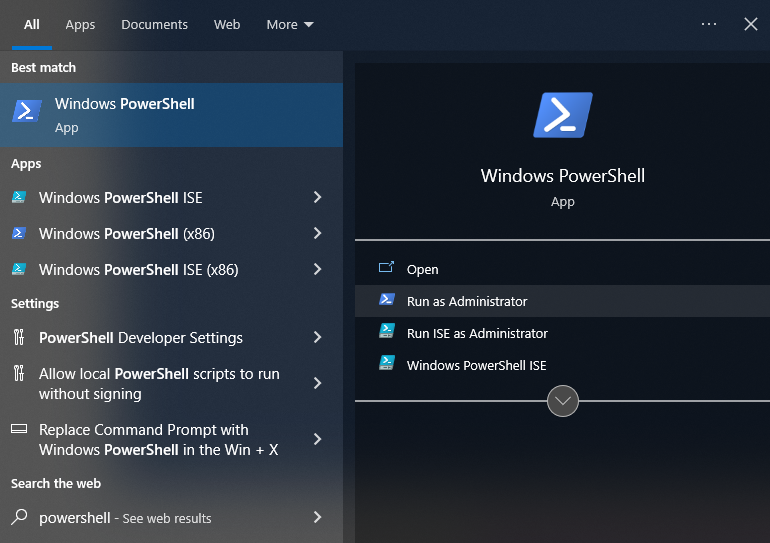Expand more actions with the down chevron

tap(563, 401)
